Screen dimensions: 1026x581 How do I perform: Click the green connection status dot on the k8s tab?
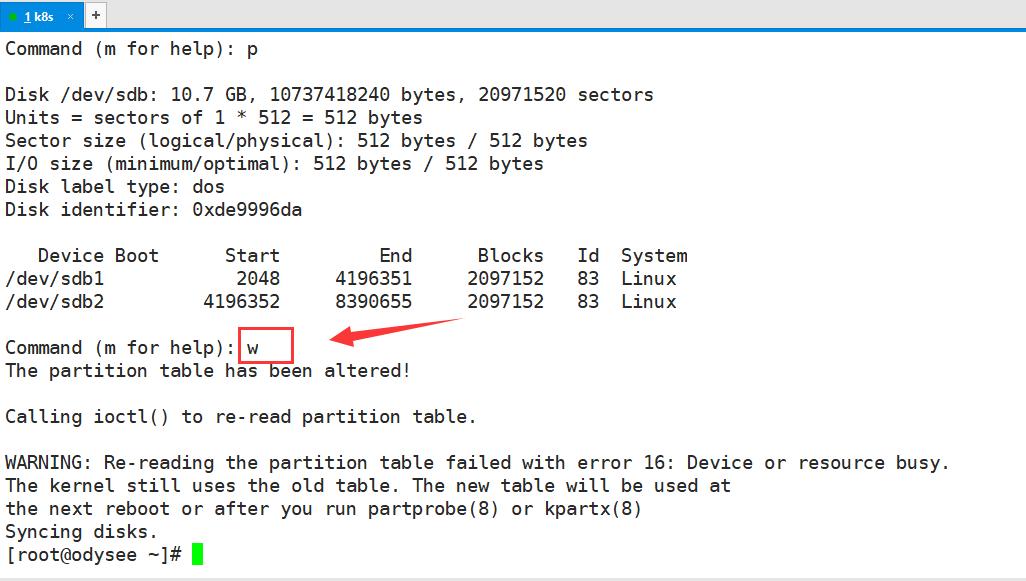click(x=12, y=16)
